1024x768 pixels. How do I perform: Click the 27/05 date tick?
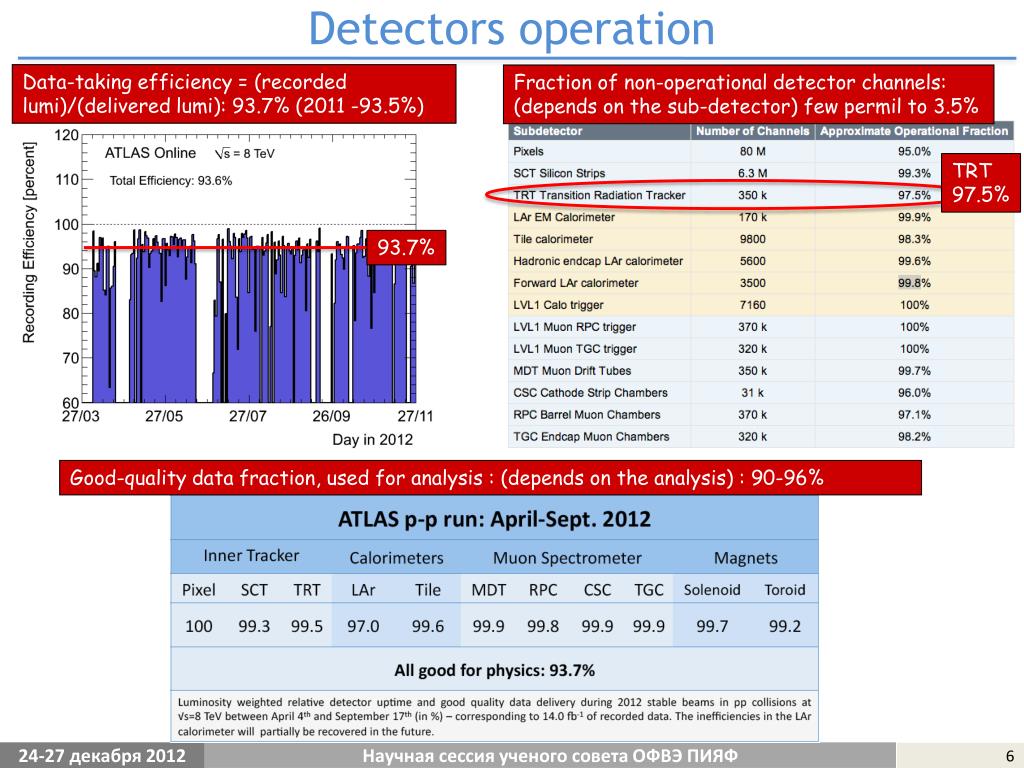164,417
